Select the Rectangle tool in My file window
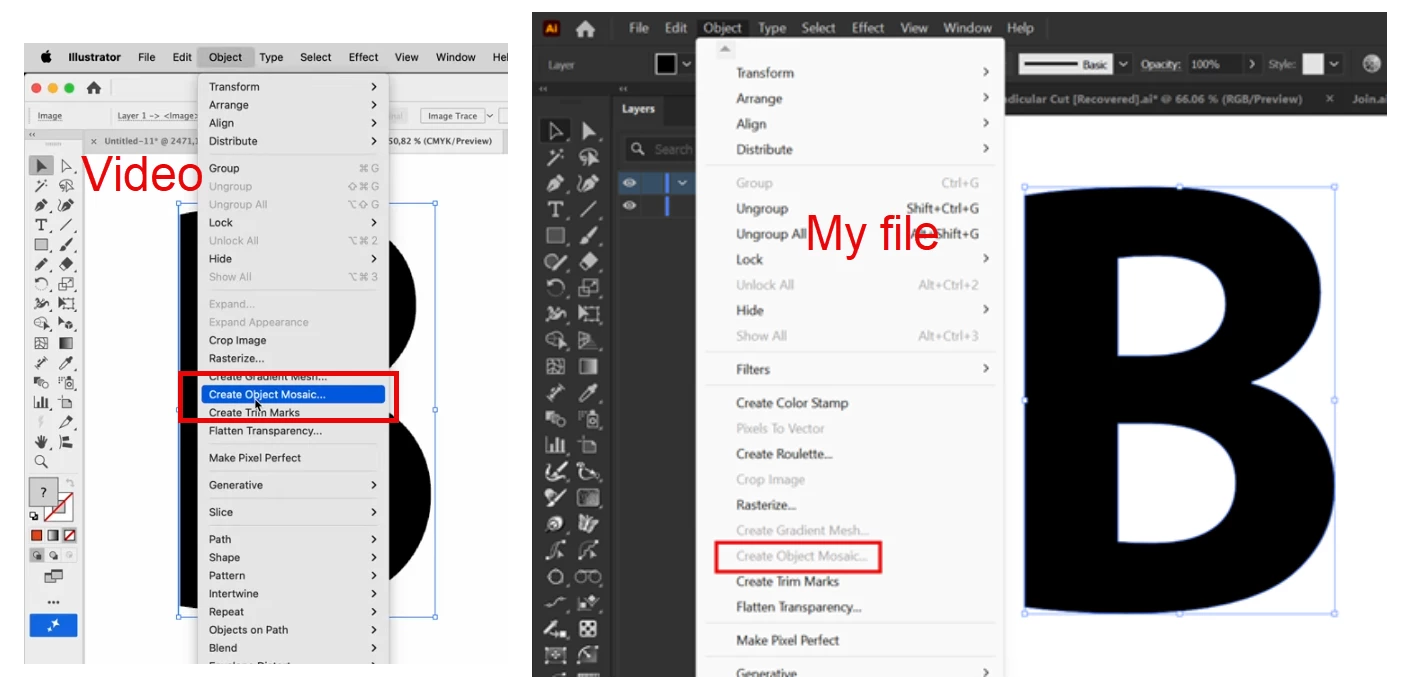1428x688 pixels. click(x=555, y=236)
